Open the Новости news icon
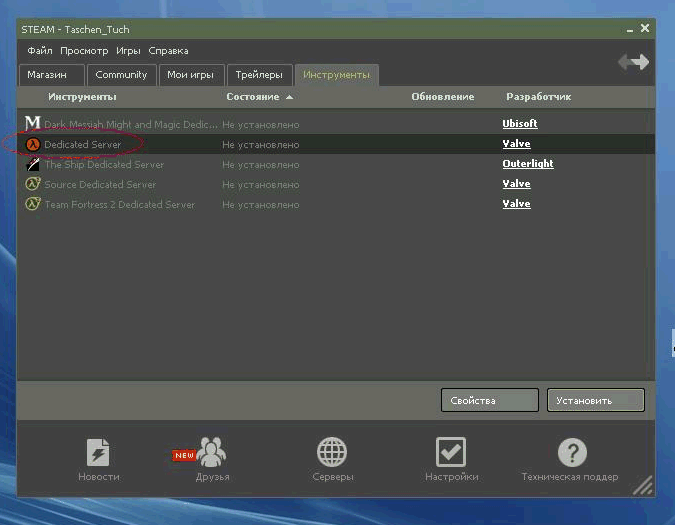 [x=98, y=452]
